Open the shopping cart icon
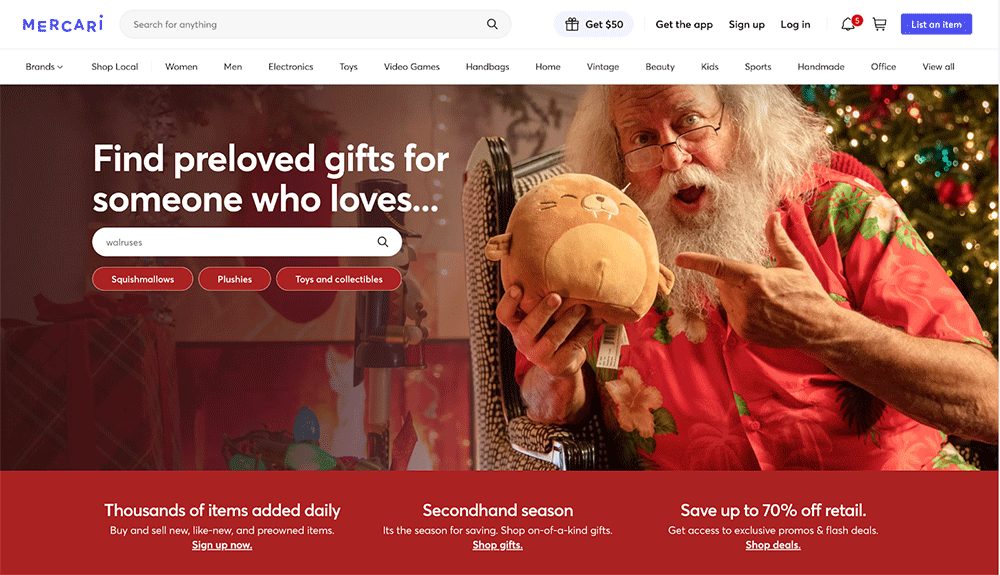Screen dimensions: 1000x575 tap(879, 24)
